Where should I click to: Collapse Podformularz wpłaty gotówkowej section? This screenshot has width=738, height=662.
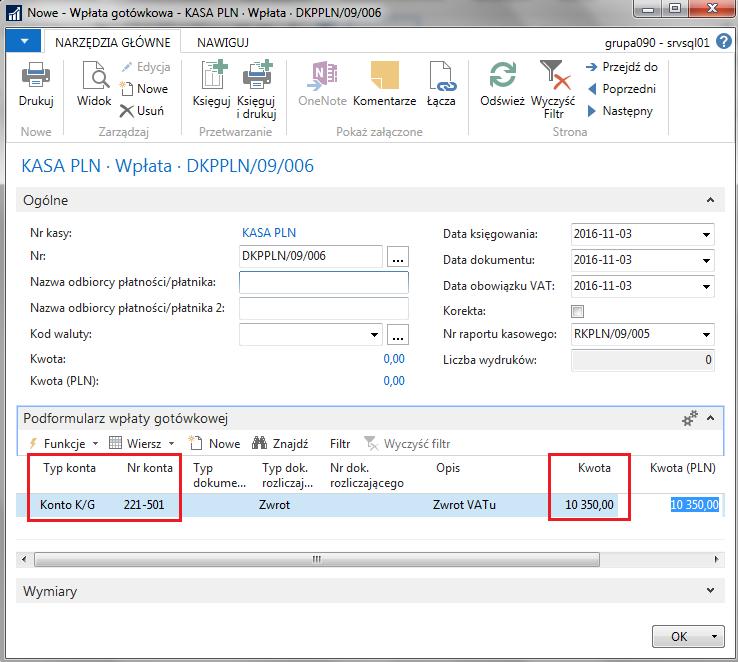click(x=710, y=418)
